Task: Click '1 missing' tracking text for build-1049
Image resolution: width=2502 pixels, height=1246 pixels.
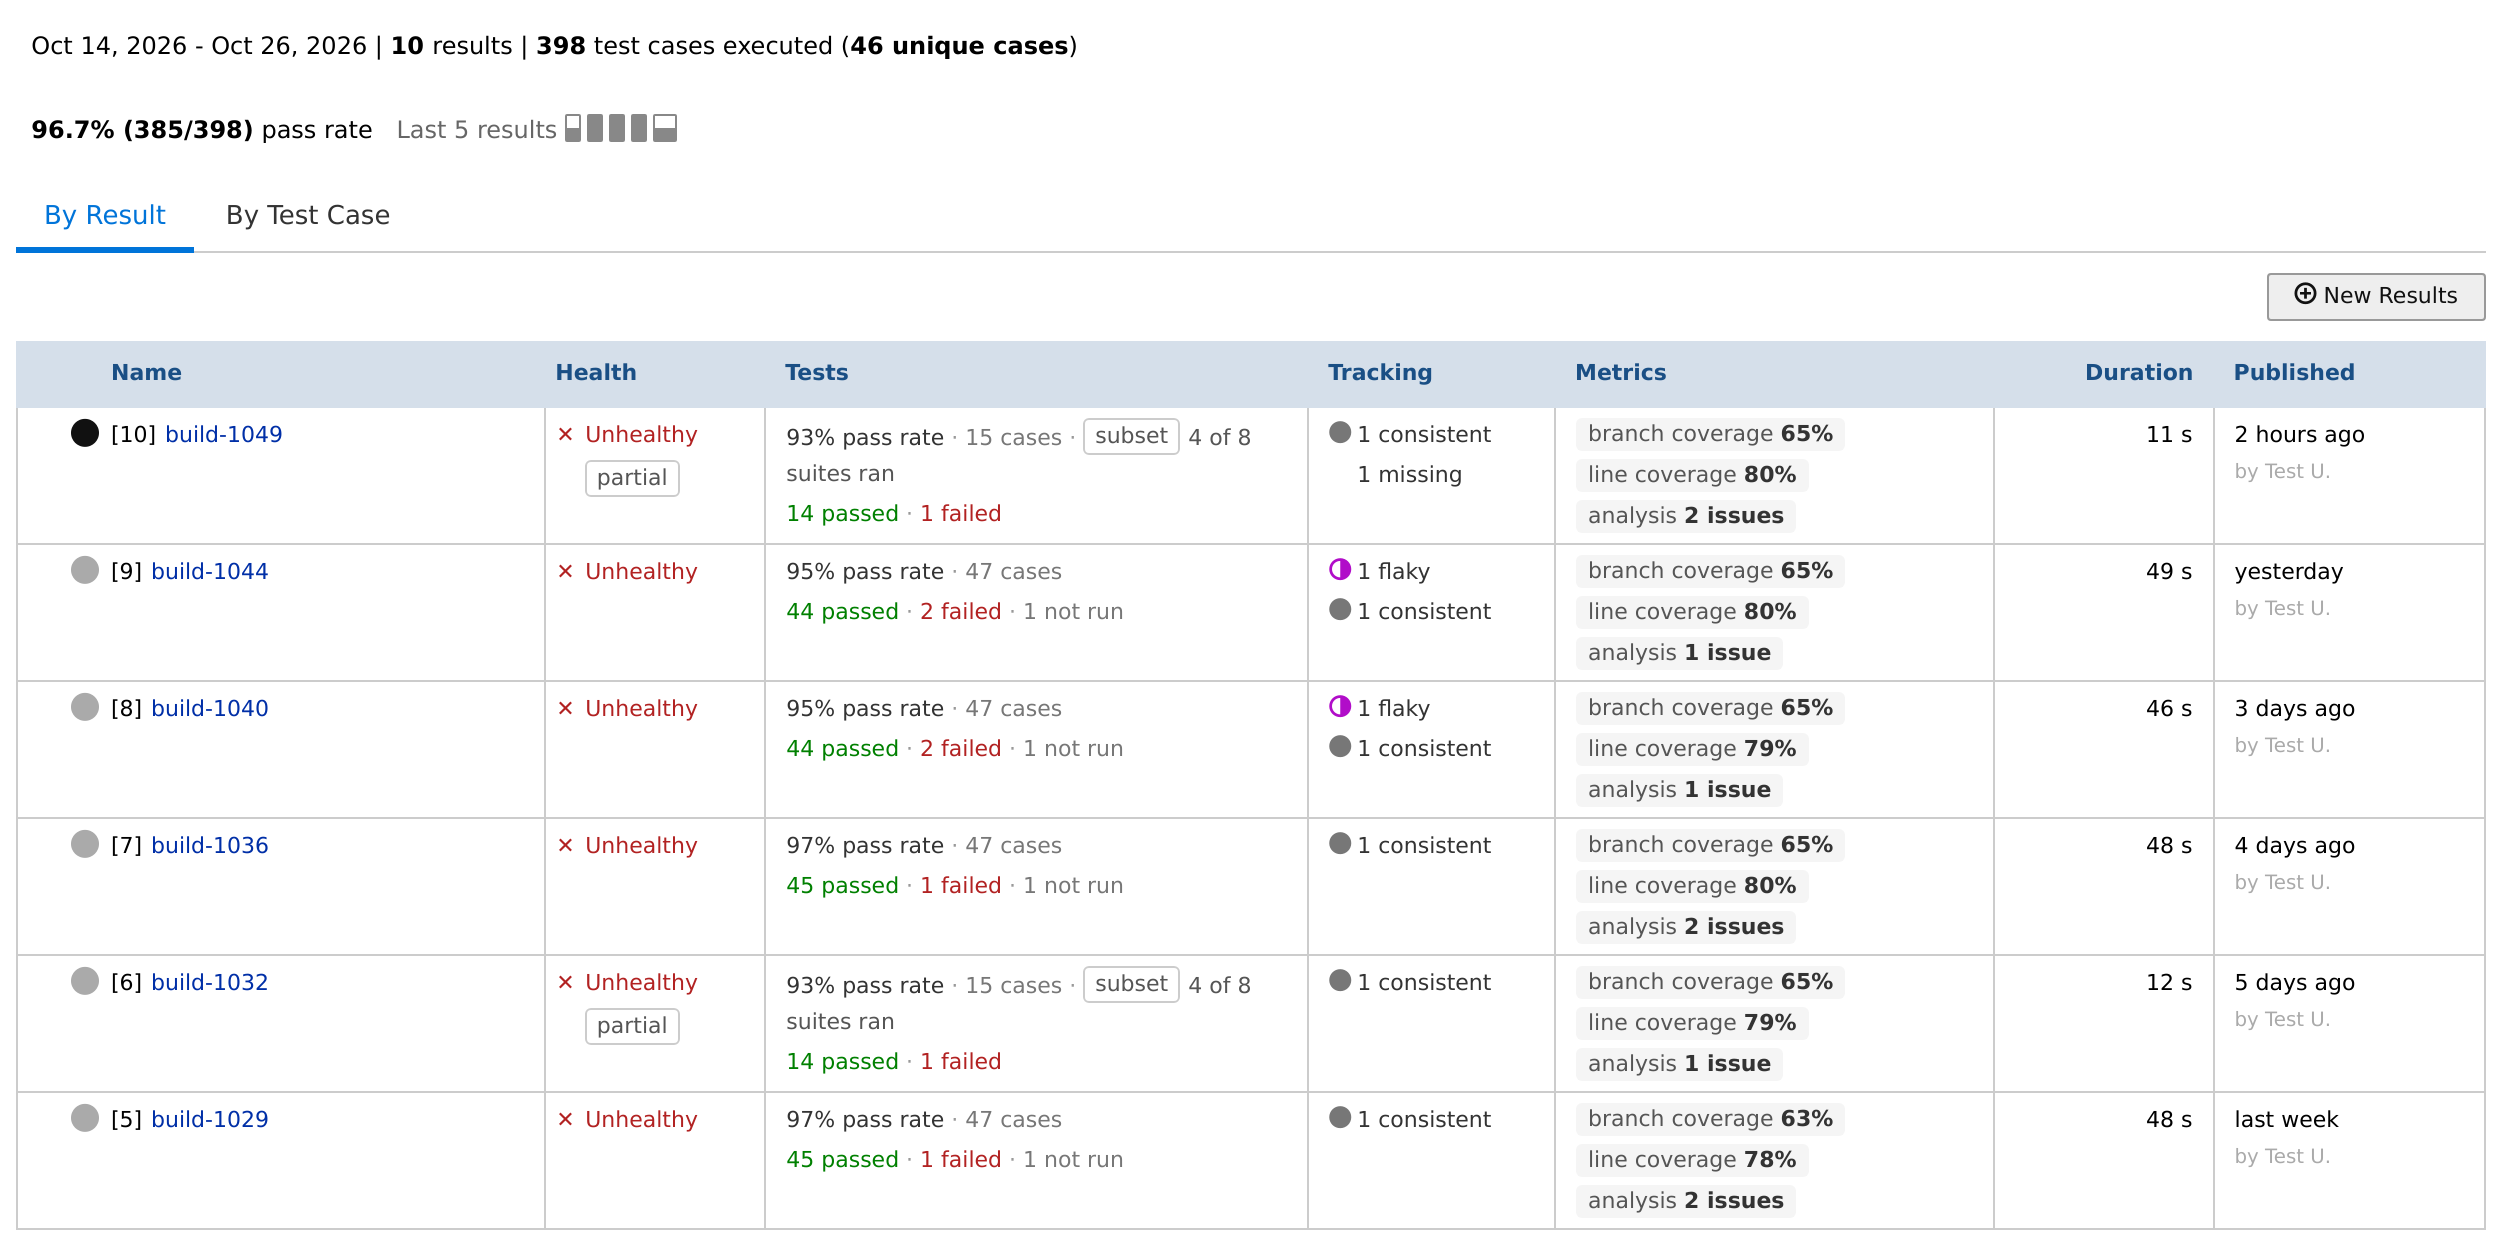Action: pos(1409,474)
